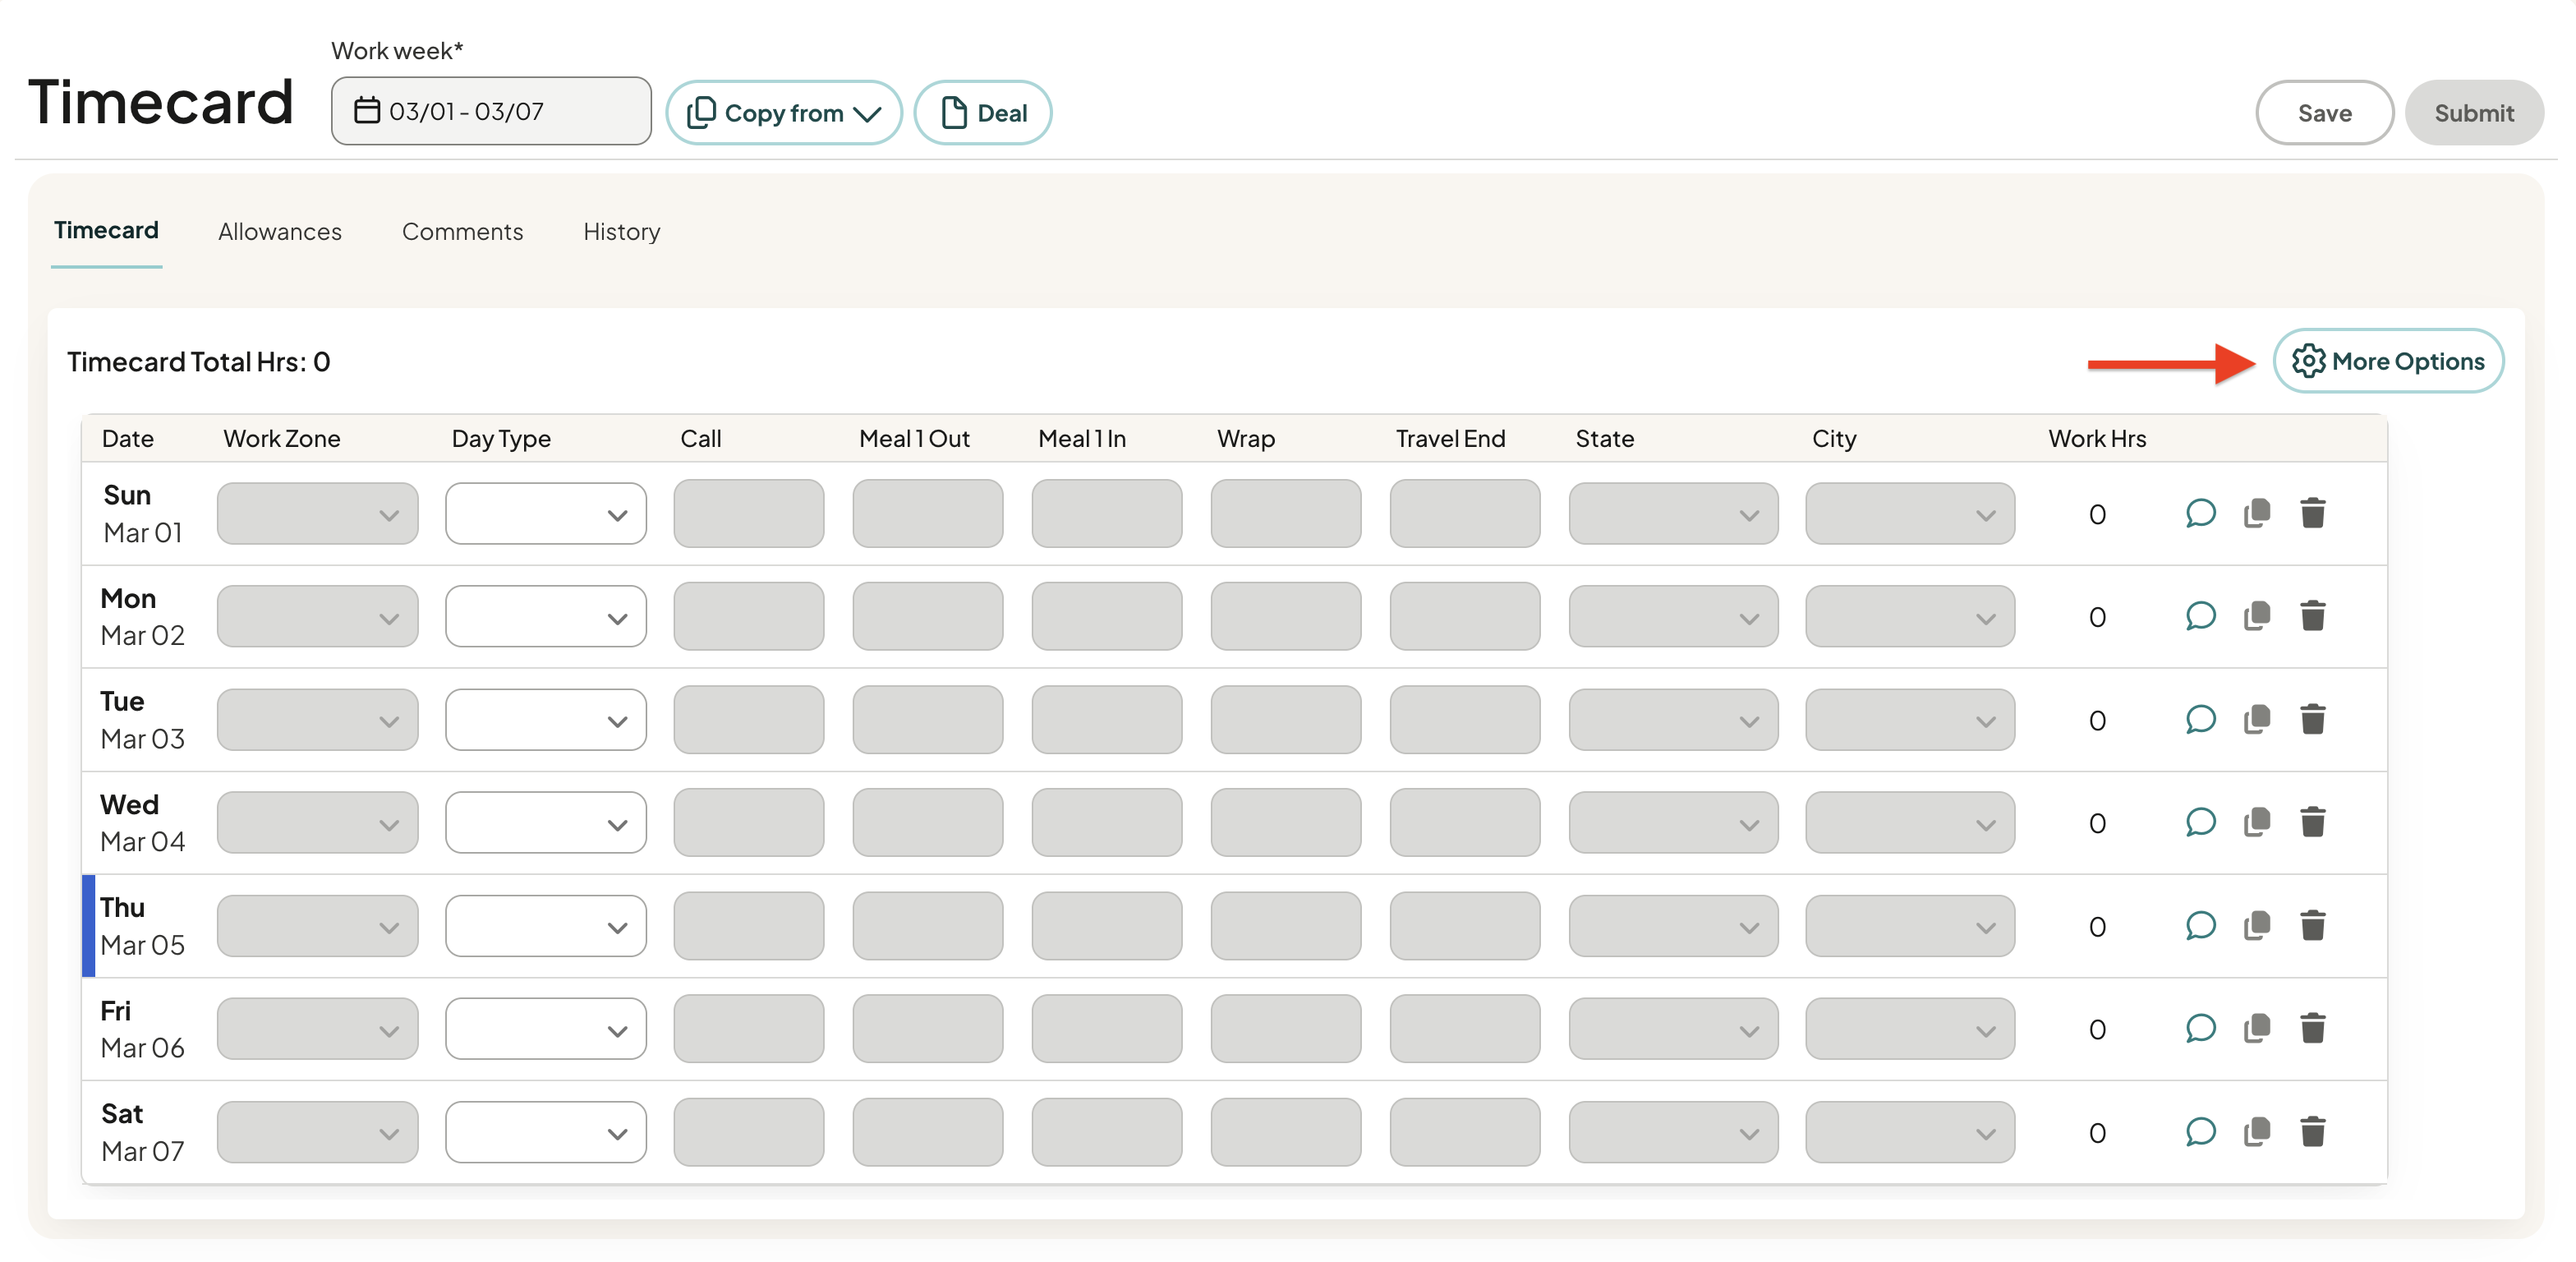Copy the Thu Mar 05 row
2576x1262 pixels.
[x=2257, y=925]
